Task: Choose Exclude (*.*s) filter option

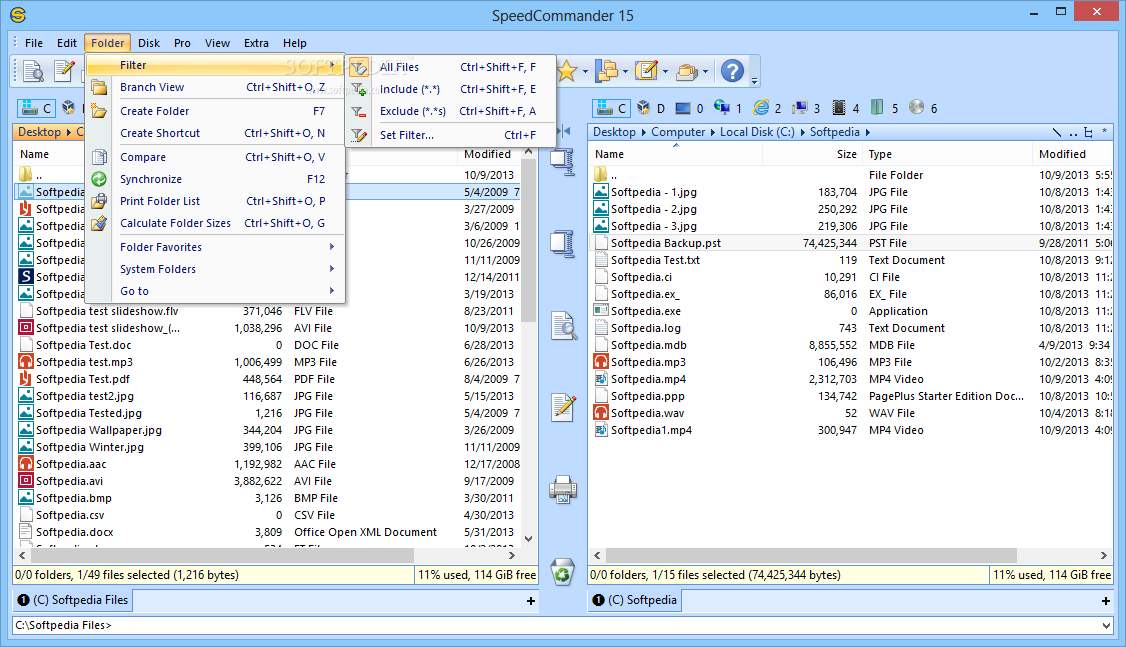Action: pyautogui.click(x=453, y=111)
